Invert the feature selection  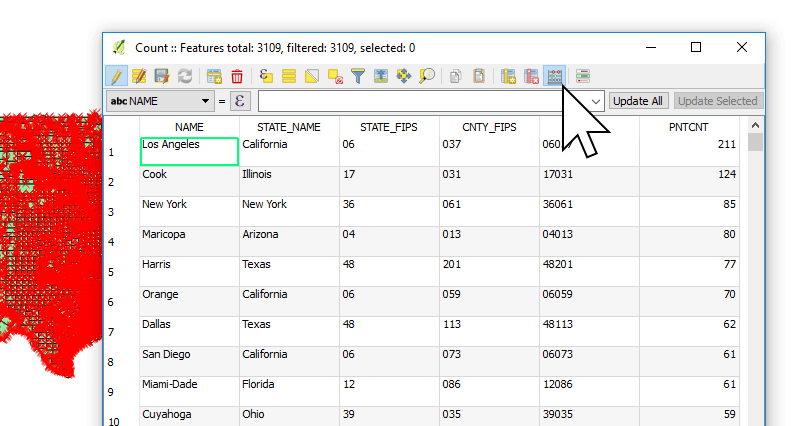point(312,76)
